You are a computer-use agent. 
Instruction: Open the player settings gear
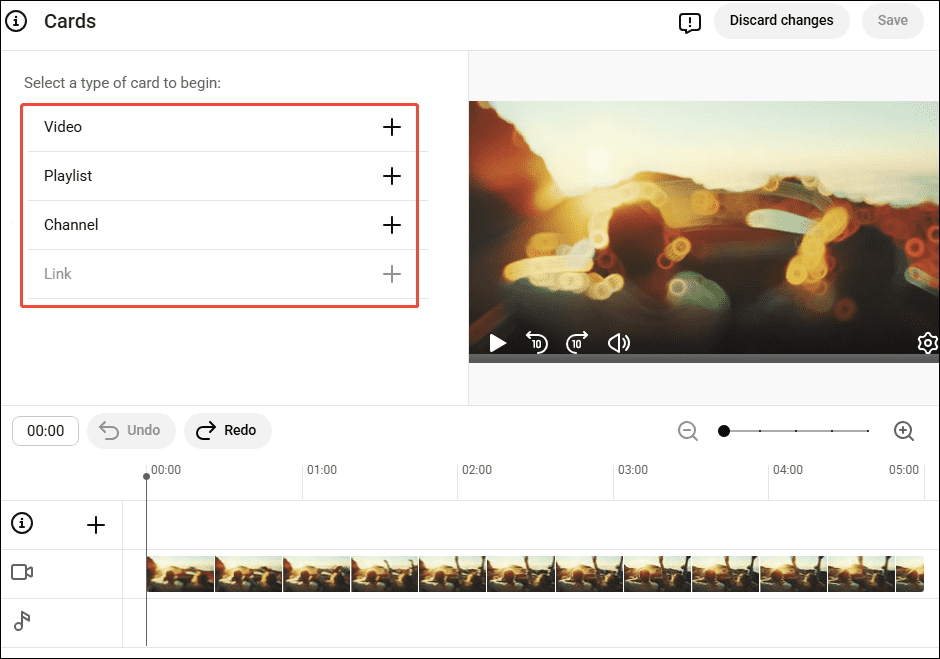coord(928,343)
